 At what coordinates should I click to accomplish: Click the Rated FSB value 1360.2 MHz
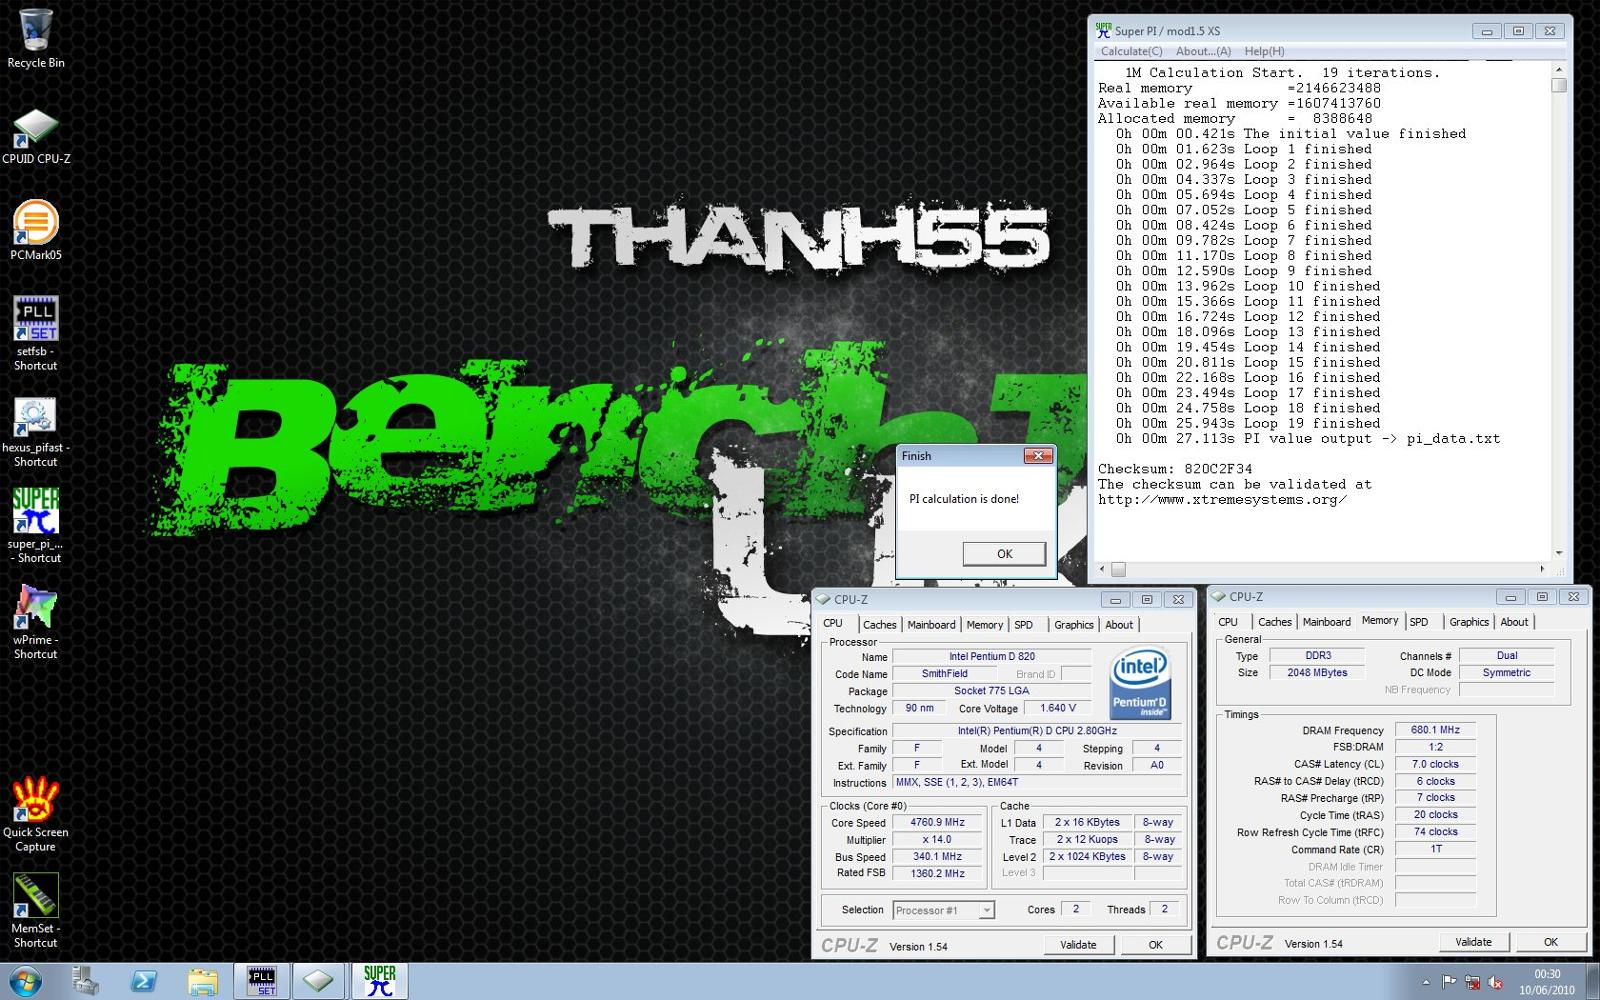coord(937,874)
